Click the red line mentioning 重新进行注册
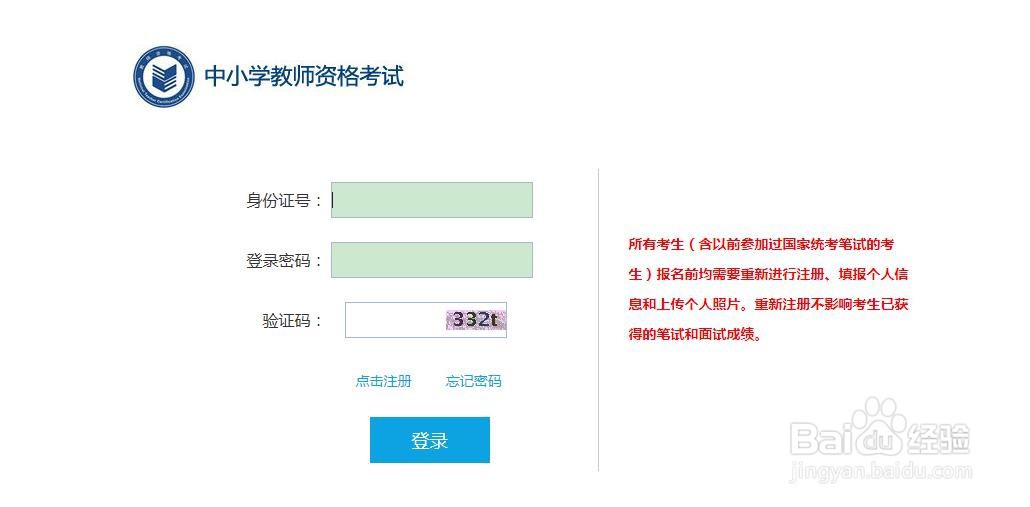1030x507 pixels. tap(768, 274)
